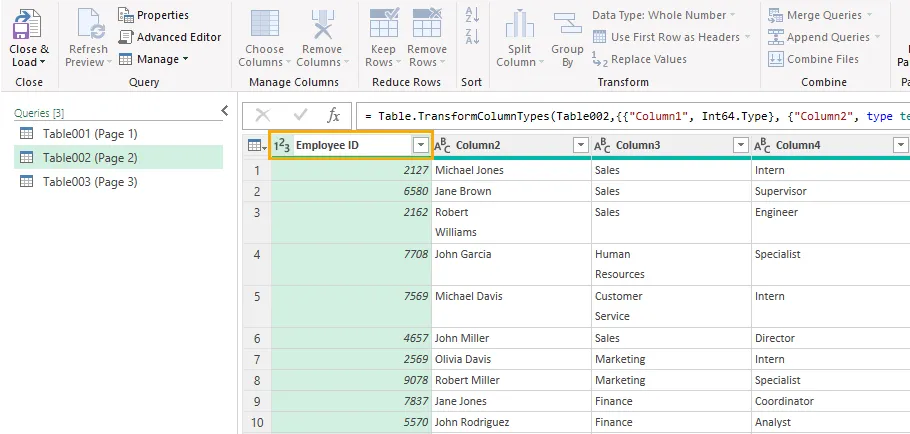Viewport: 910px width, 434px height.
Task: Click the fx formula function icon
Action: coord(334,115)
